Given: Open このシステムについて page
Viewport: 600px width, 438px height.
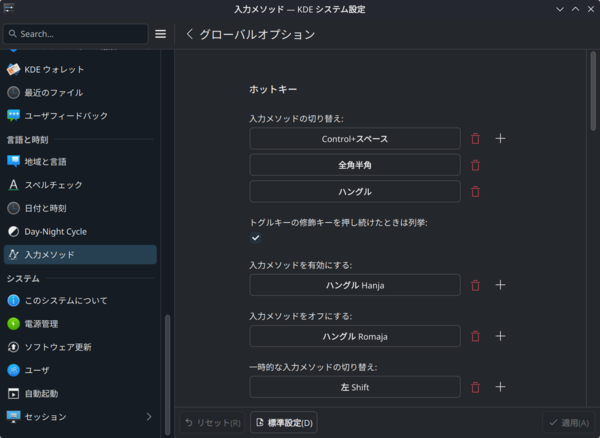Looking at the screenshot, I should [x=80, y=301].
